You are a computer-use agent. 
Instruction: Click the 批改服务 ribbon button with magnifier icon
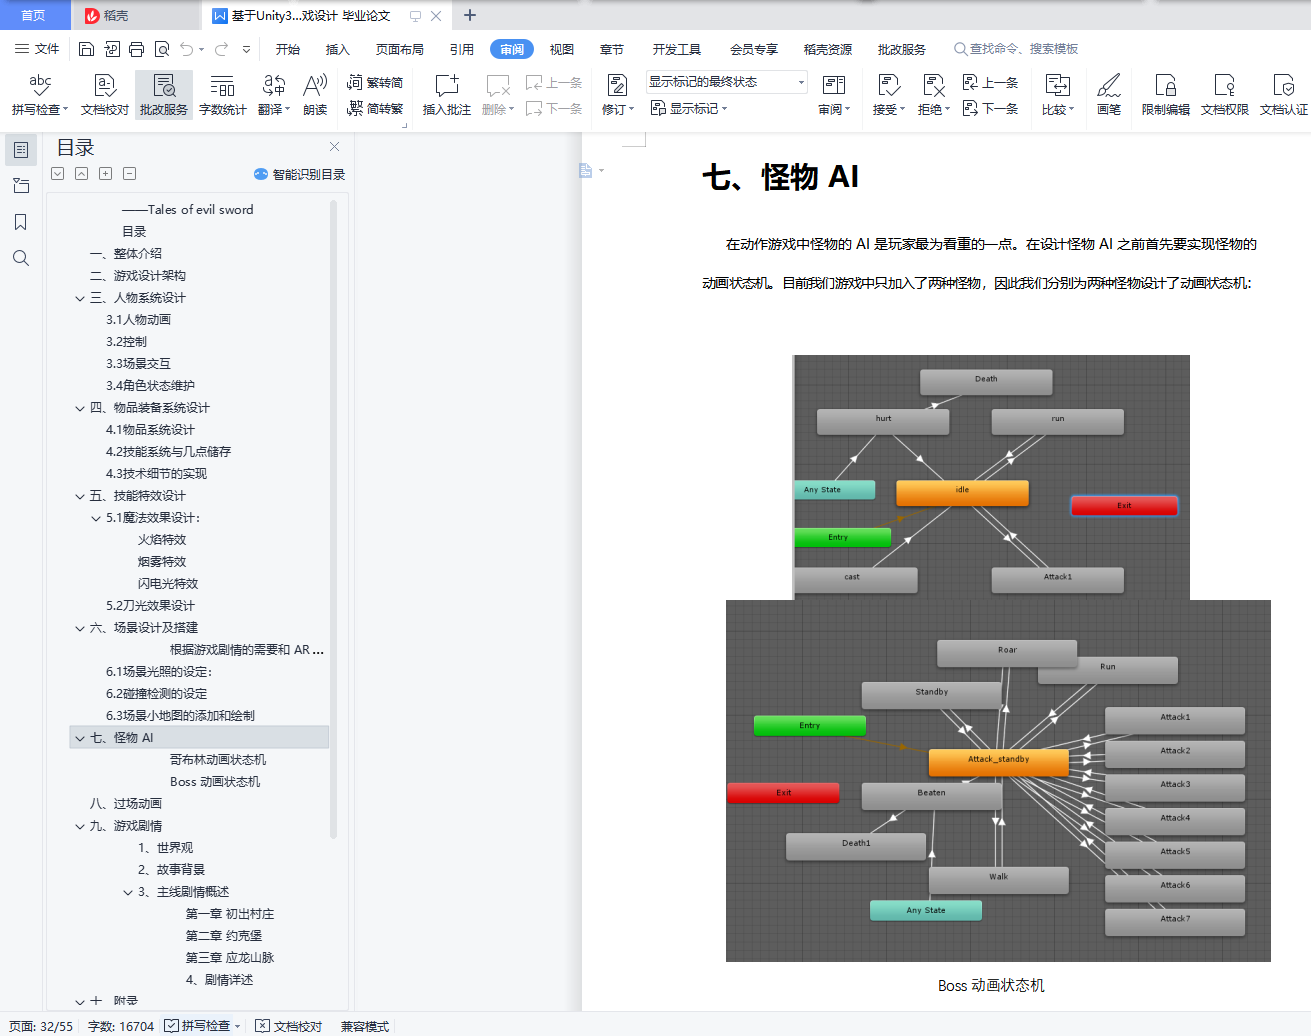tap(164, 95)
